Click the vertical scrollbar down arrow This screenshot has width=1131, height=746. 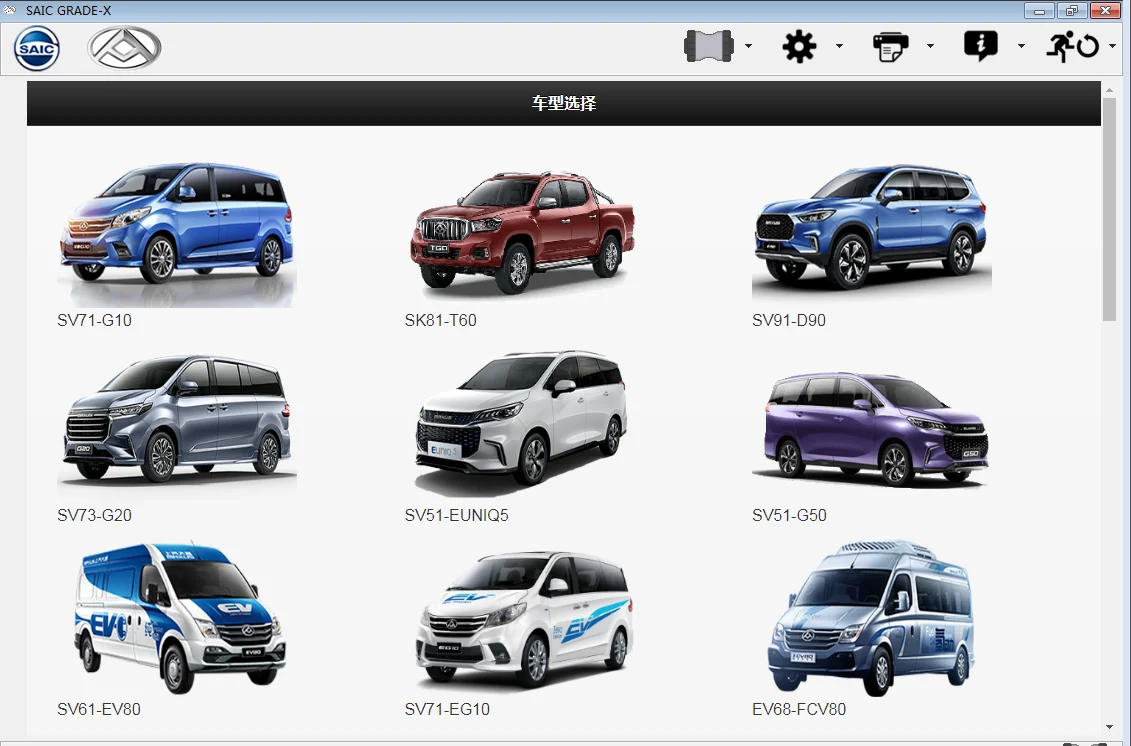click(x=1109, y=727)
